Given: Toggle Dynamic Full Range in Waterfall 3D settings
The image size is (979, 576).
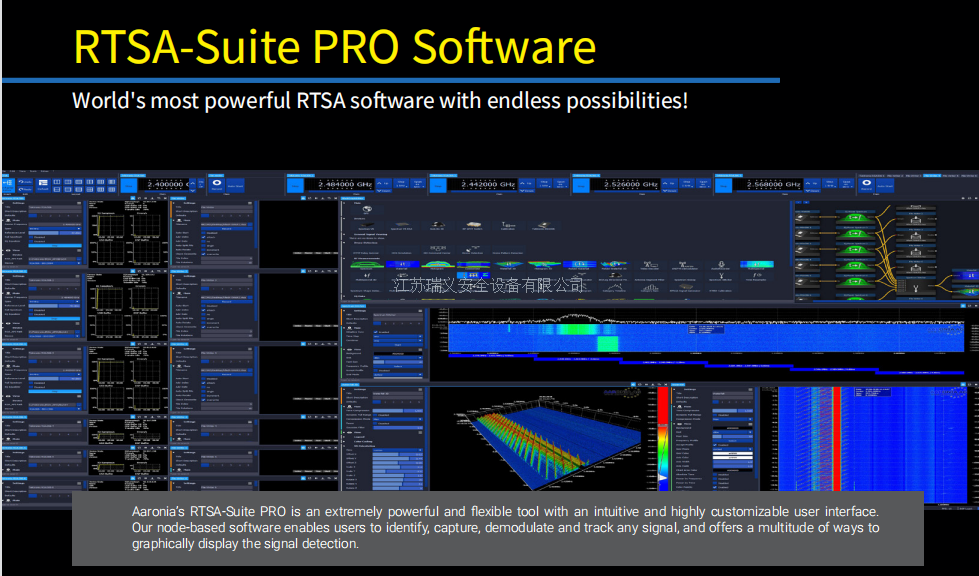Looking at the screenshot, I should click(374, 415).
